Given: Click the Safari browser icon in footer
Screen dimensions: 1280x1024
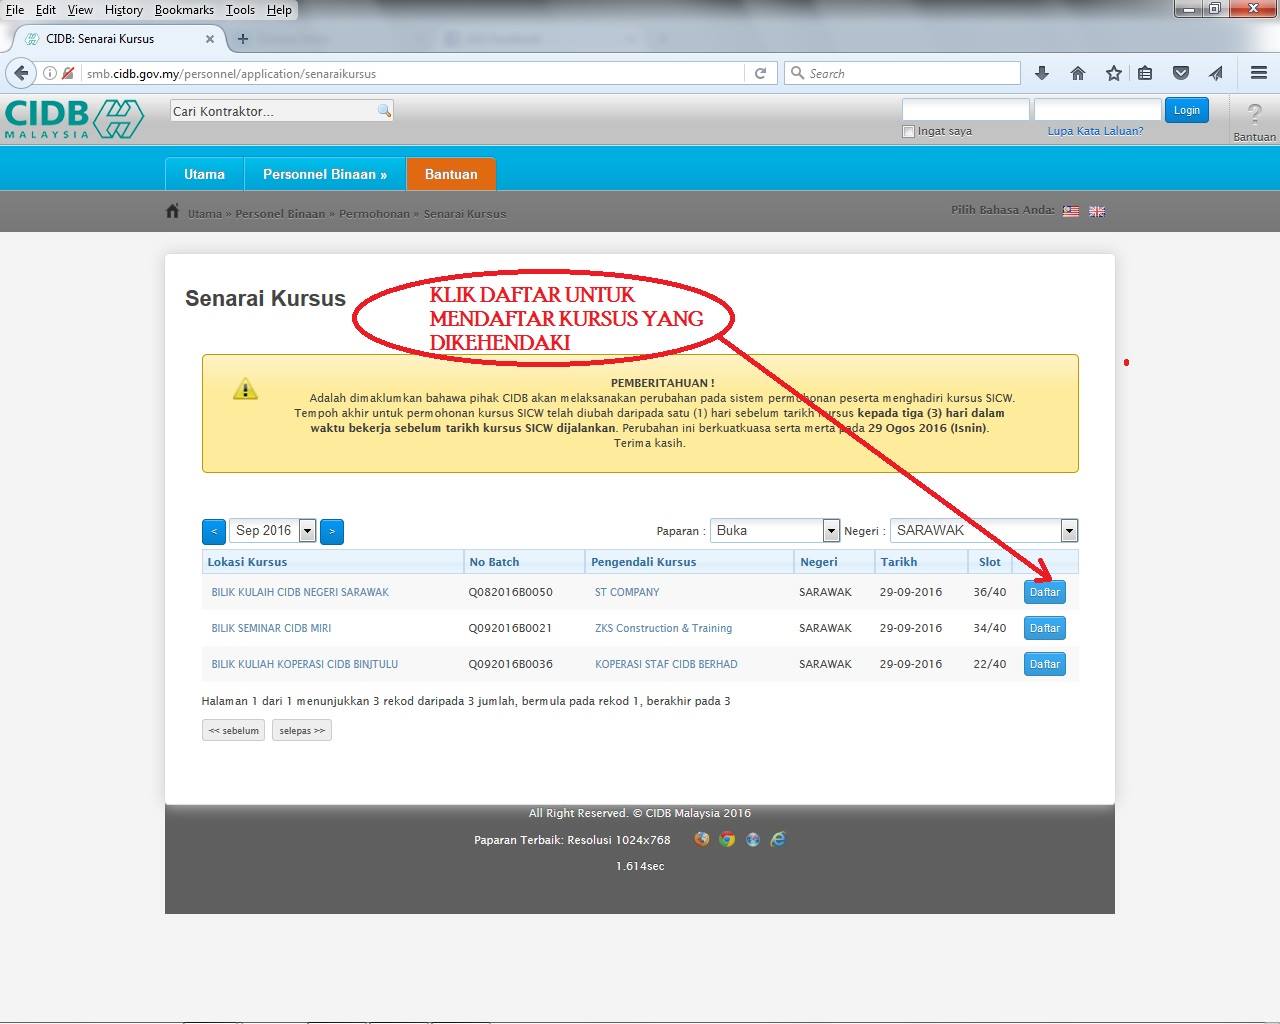Looking at the screenshot, I should coord(752,839).
